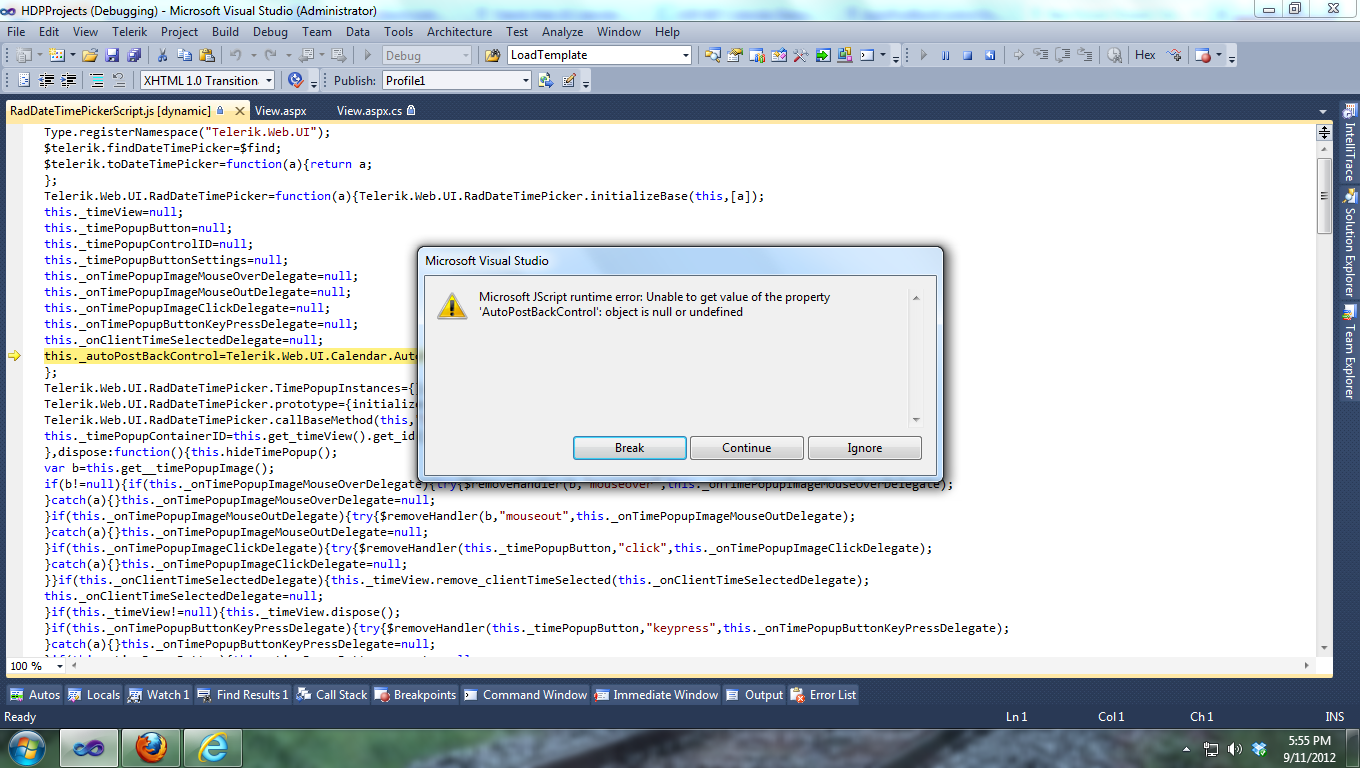Expand the Add New Item dropdown arrow
This screenshot has width=1360, height=768.
[72, 55]
